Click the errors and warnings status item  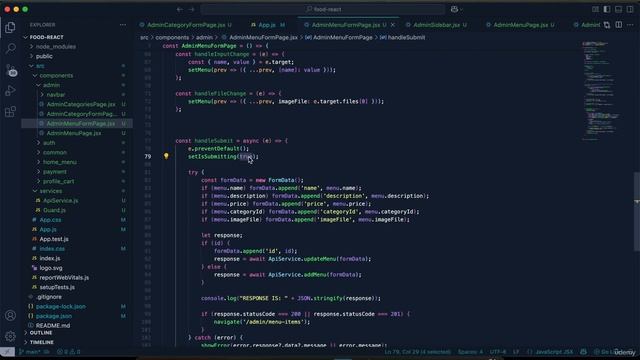pos(69,351)
